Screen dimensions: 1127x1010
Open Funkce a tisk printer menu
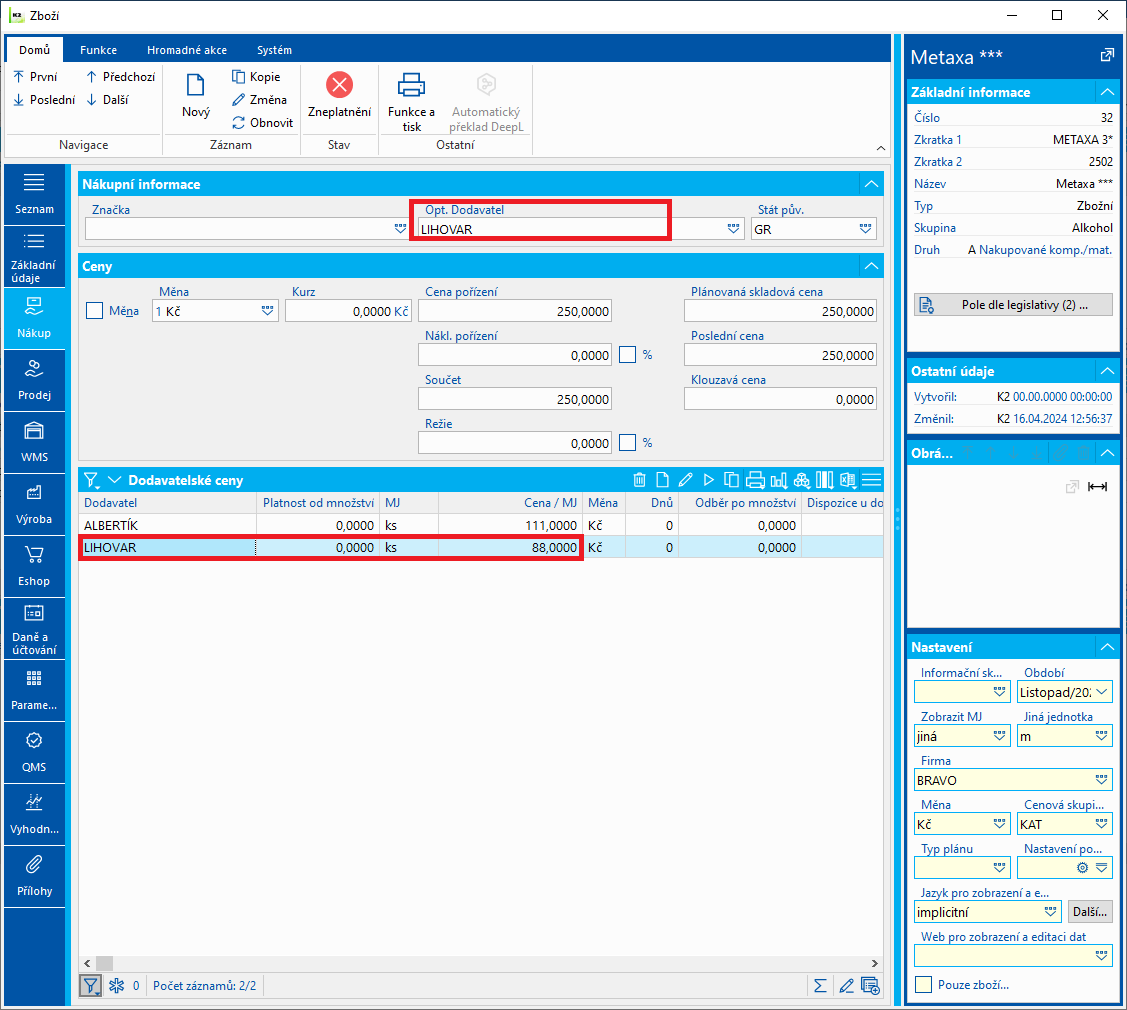[411, 101]
